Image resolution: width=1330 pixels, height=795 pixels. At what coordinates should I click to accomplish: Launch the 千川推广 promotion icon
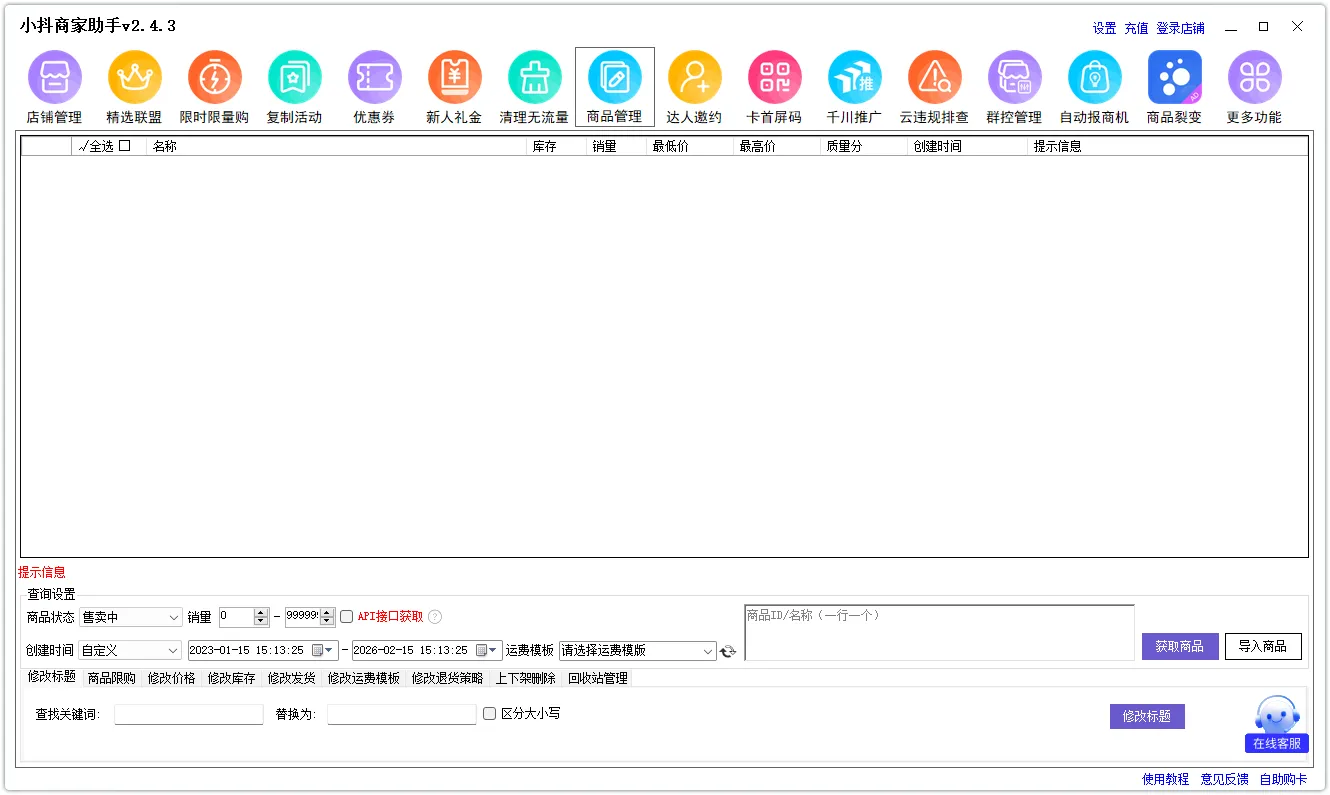(854, 78)
